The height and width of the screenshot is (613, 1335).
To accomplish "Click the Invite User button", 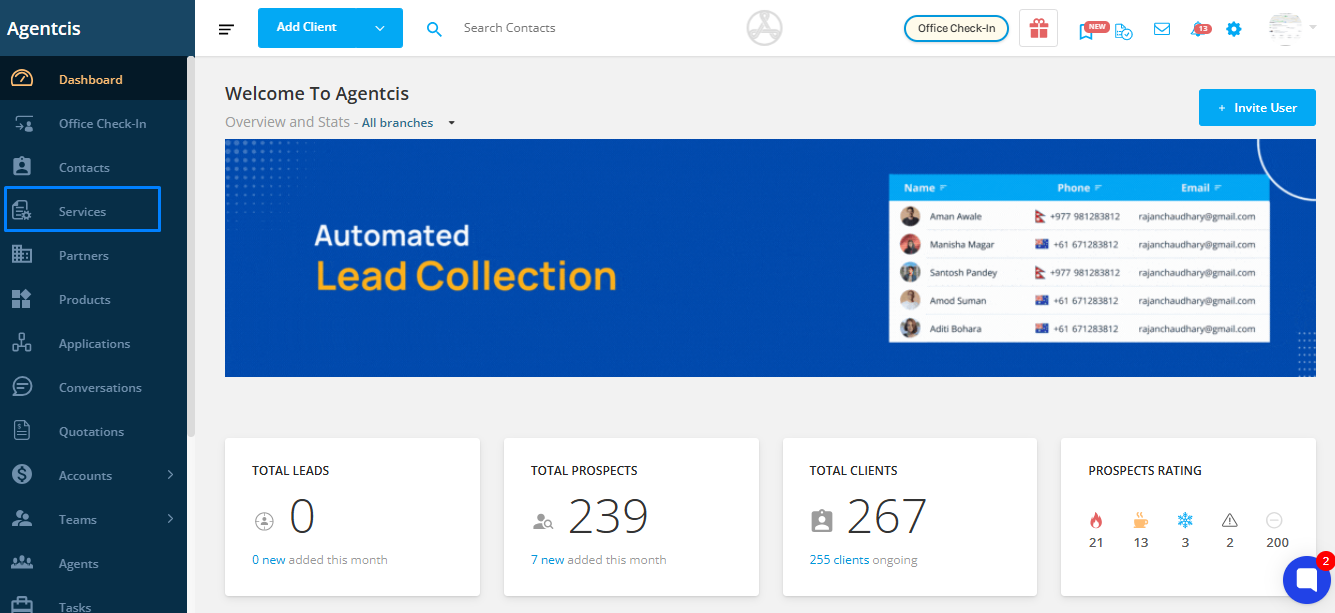I will (1257, 107).
